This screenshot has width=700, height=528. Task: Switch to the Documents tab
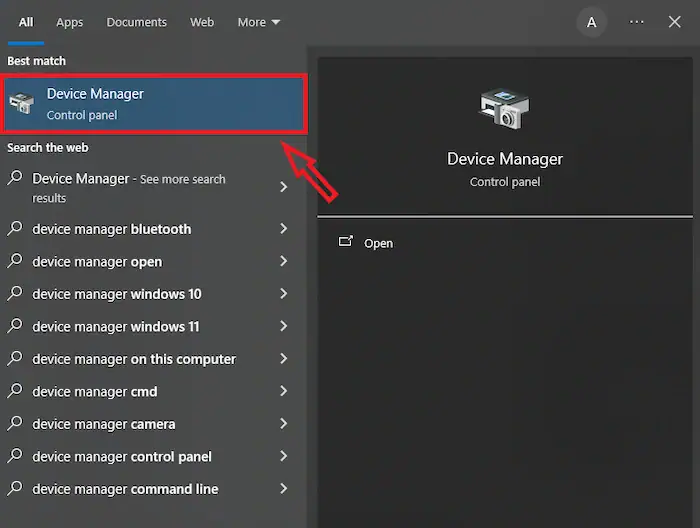[x=137, y=22]
